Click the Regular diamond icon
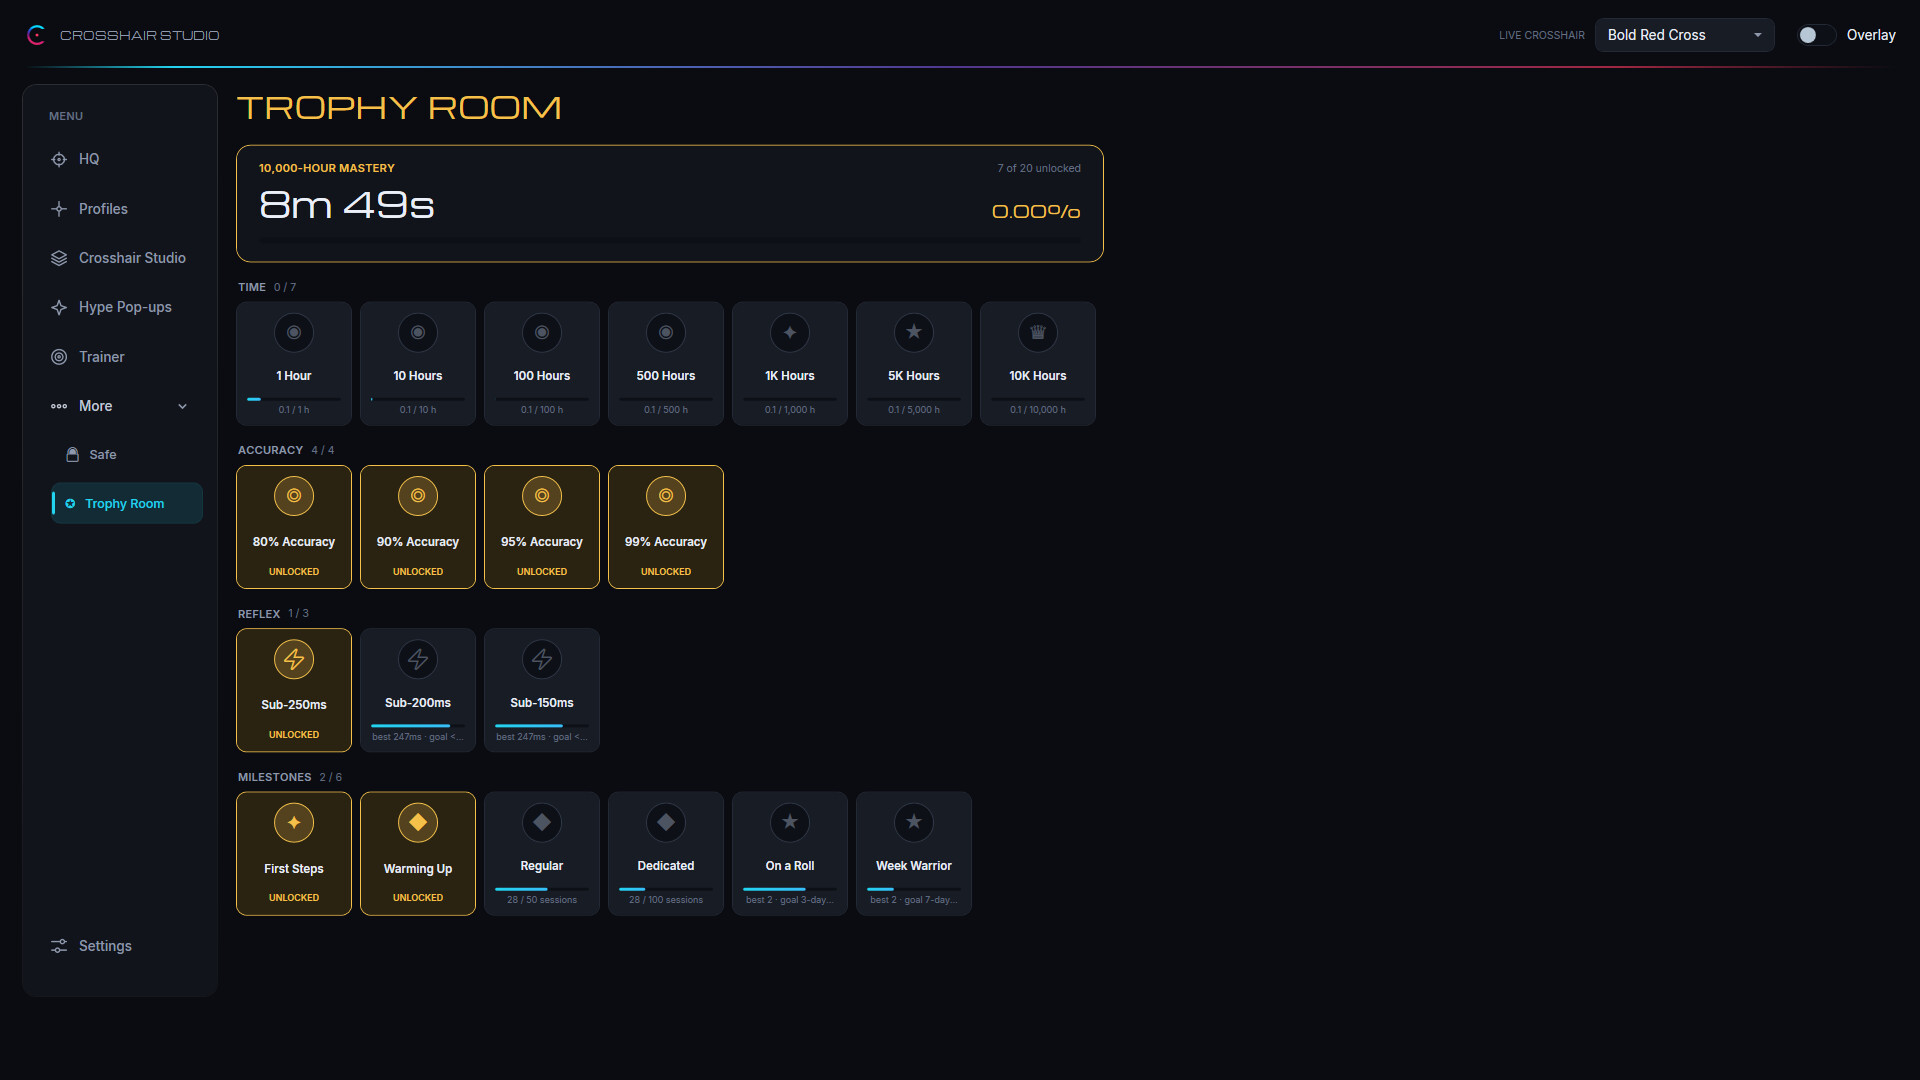 point(542,823)
